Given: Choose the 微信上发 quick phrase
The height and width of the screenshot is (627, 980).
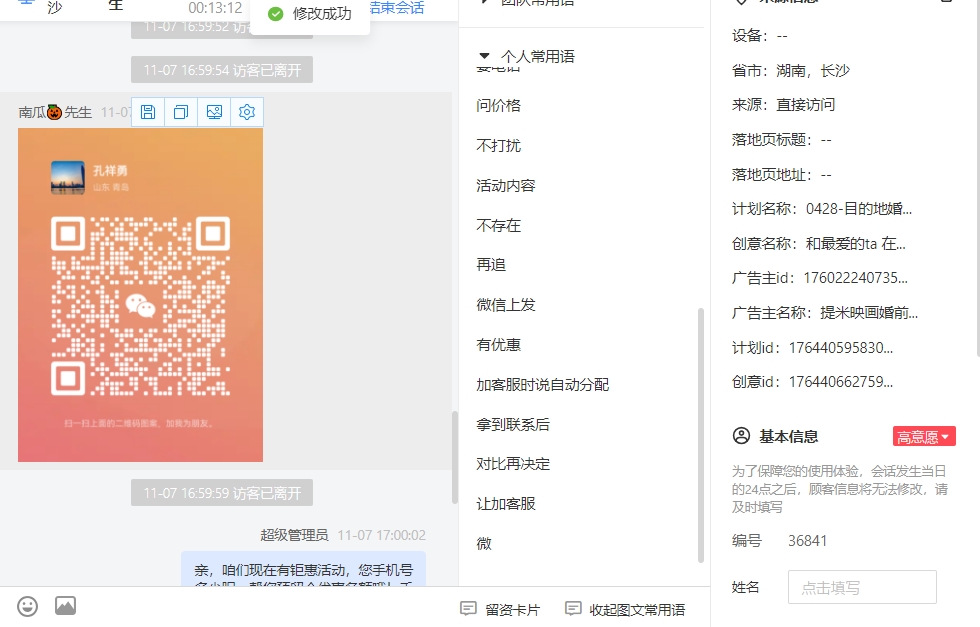Looking at the screenshot, I should pos(506,305).
